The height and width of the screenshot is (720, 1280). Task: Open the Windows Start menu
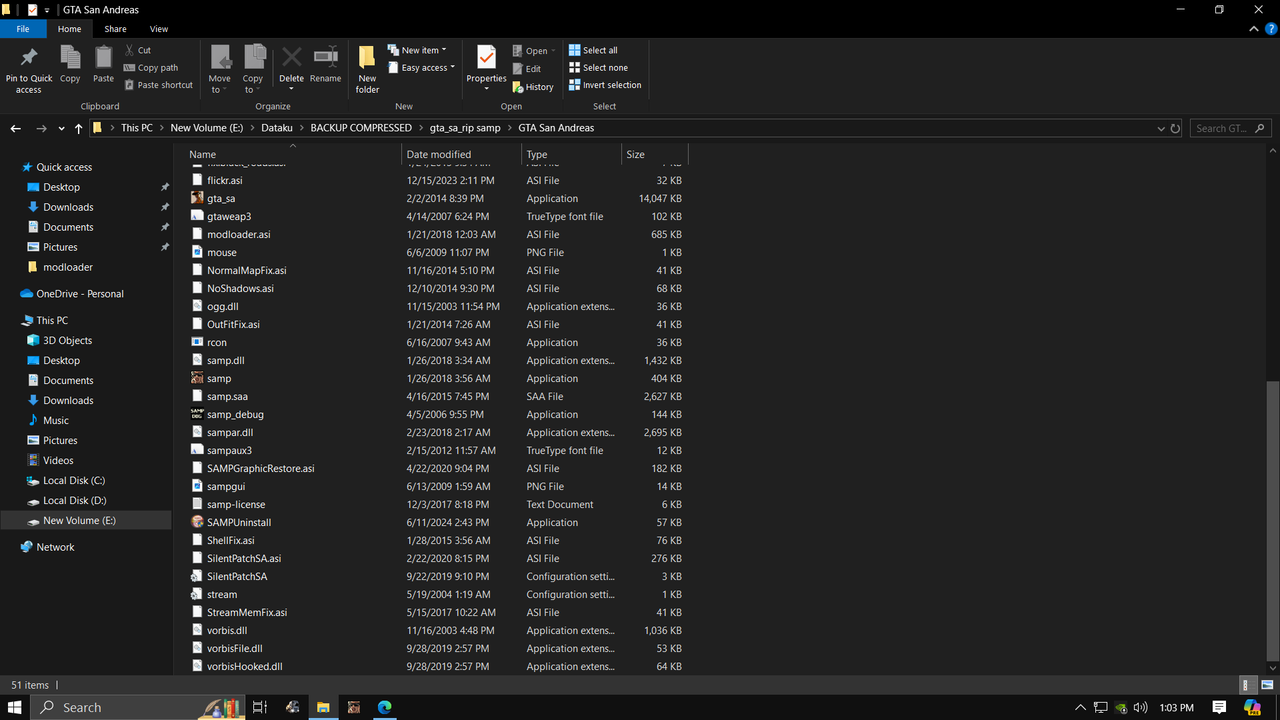click(x=16, y=707)
